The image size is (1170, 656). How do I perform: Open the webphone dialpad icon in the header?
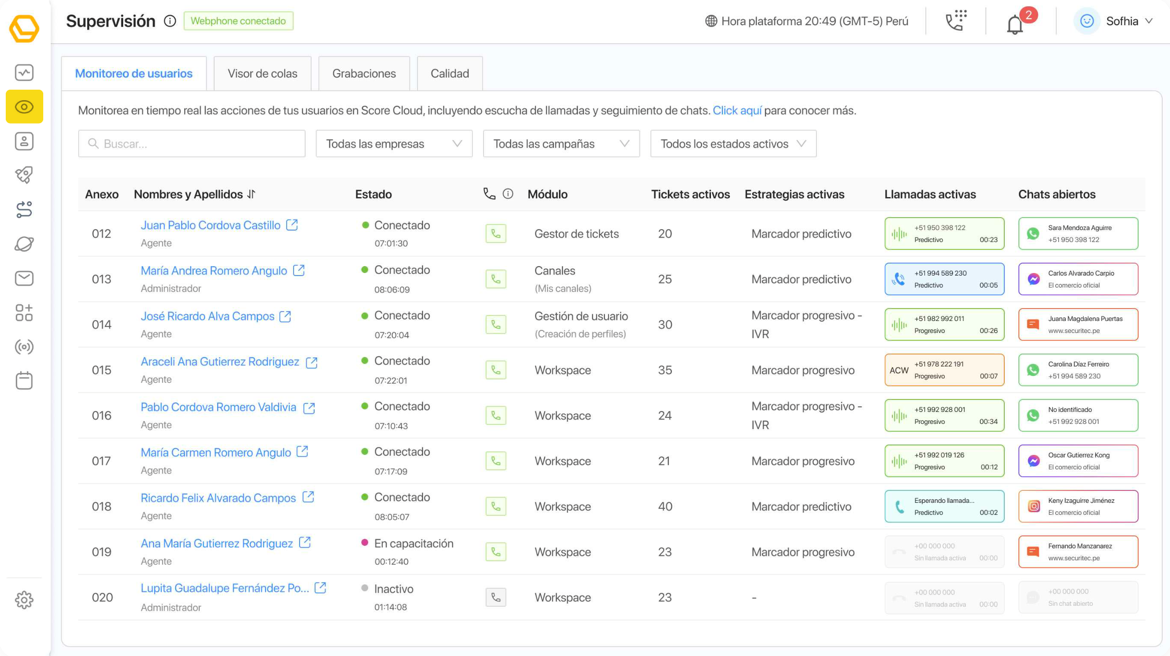tap(955, 20)
